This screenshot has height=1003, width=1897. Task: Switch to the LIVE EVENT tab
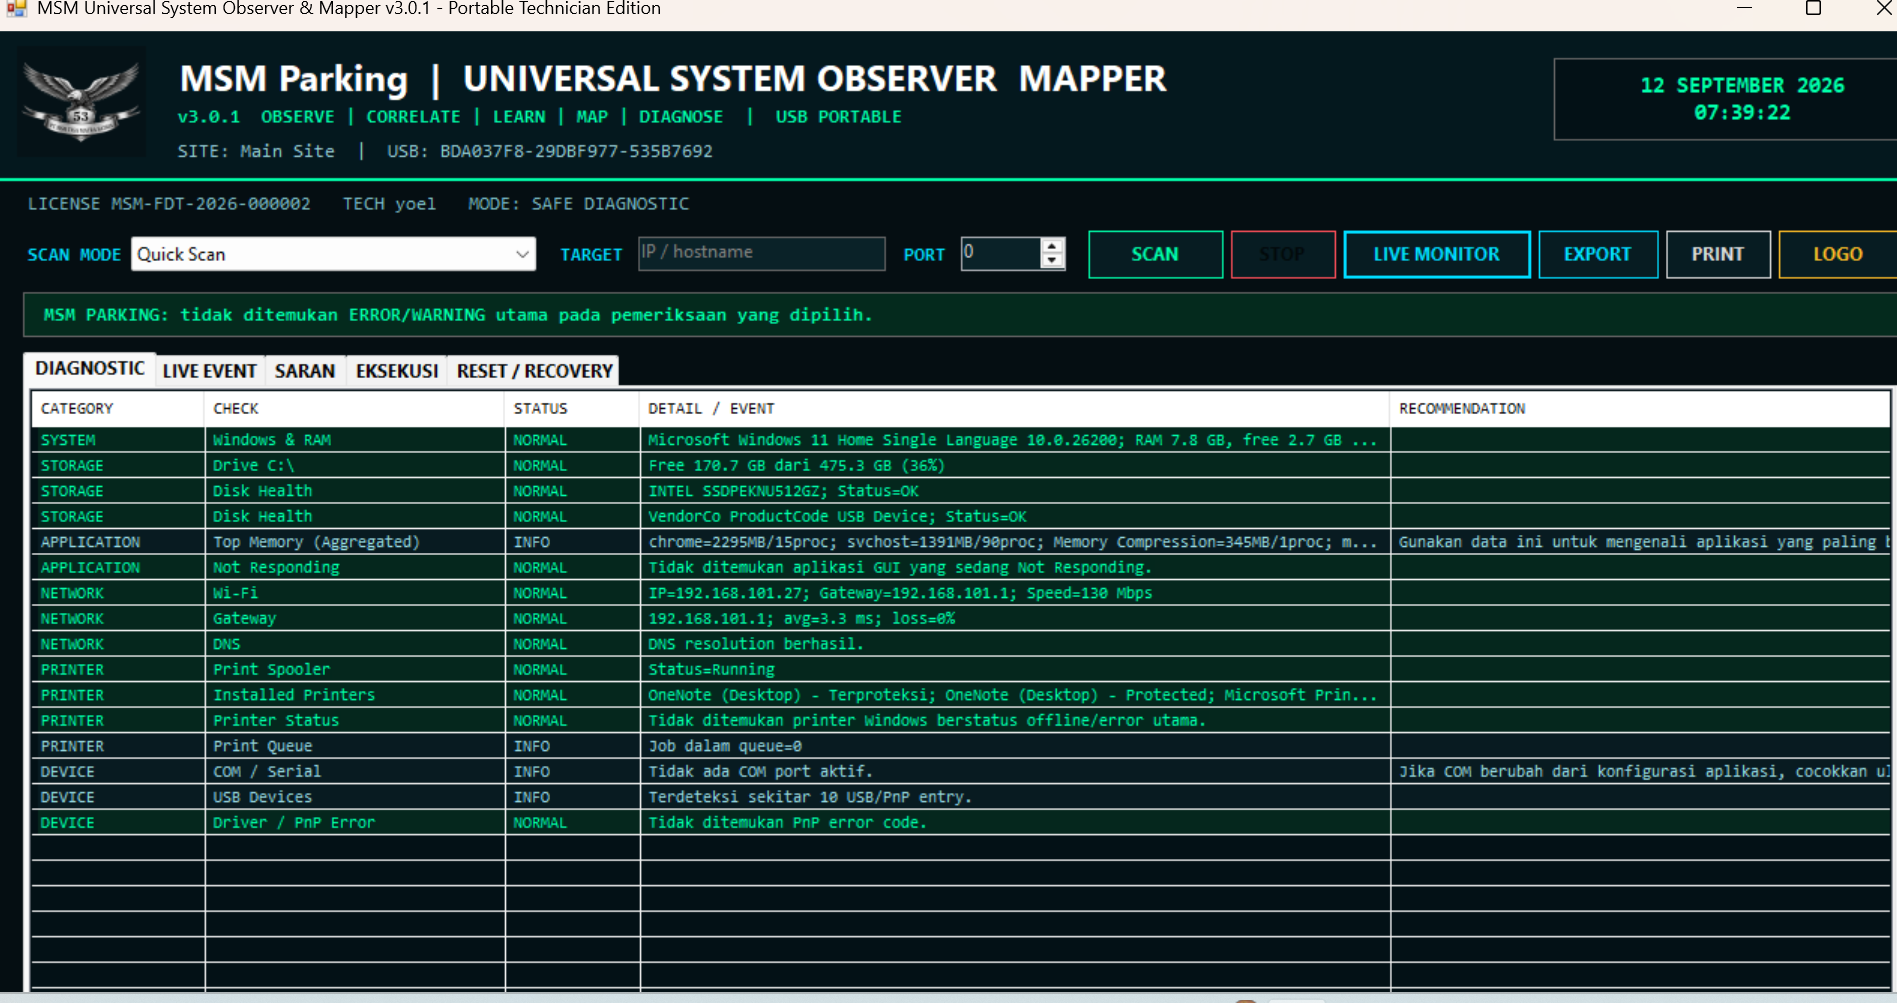[209, 371]
